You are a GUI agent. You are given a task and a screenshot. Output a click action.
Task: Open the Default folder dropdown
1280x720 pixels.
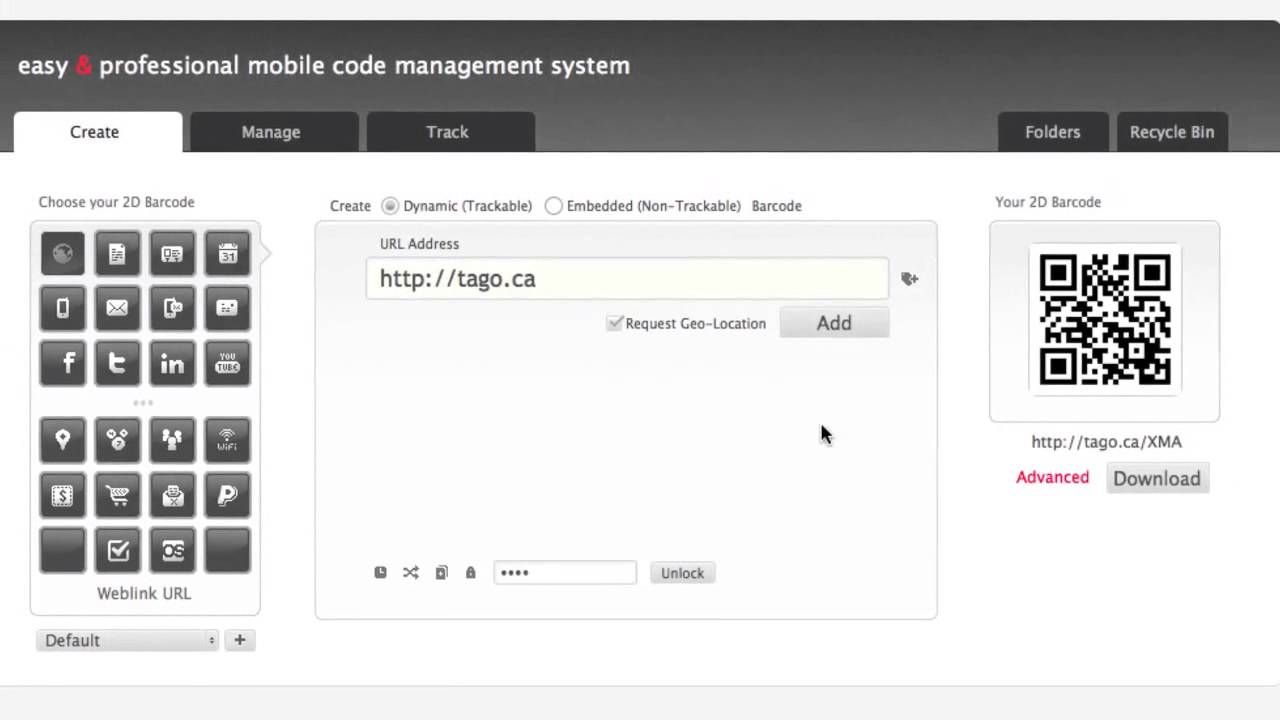(128, 640)
